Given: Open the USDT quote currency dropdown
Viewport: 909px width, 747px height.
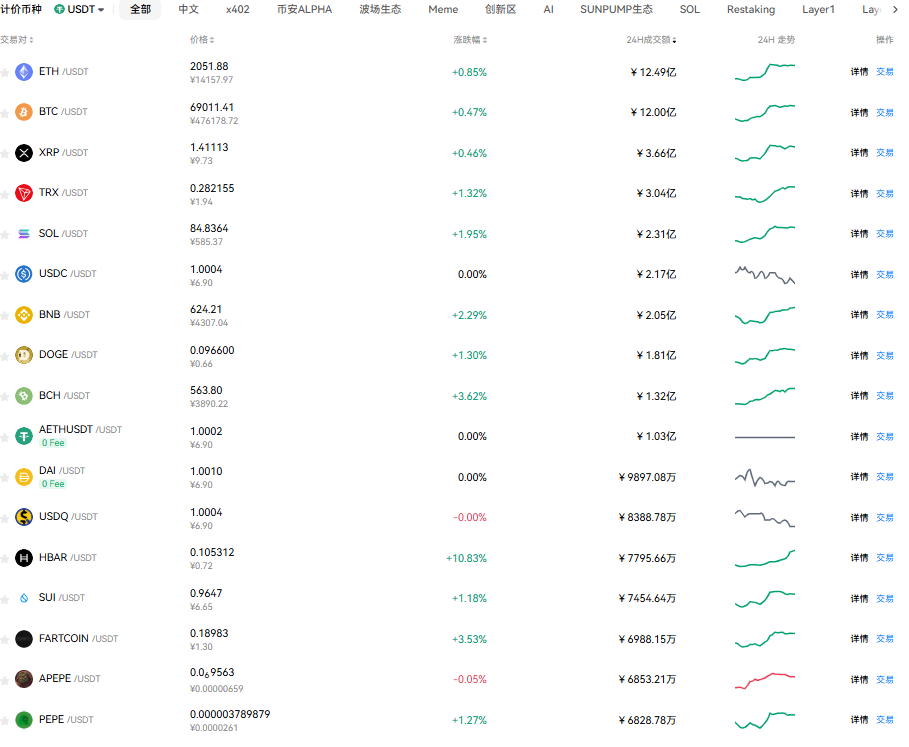Looking at the screenshot, I should [79, 9].
